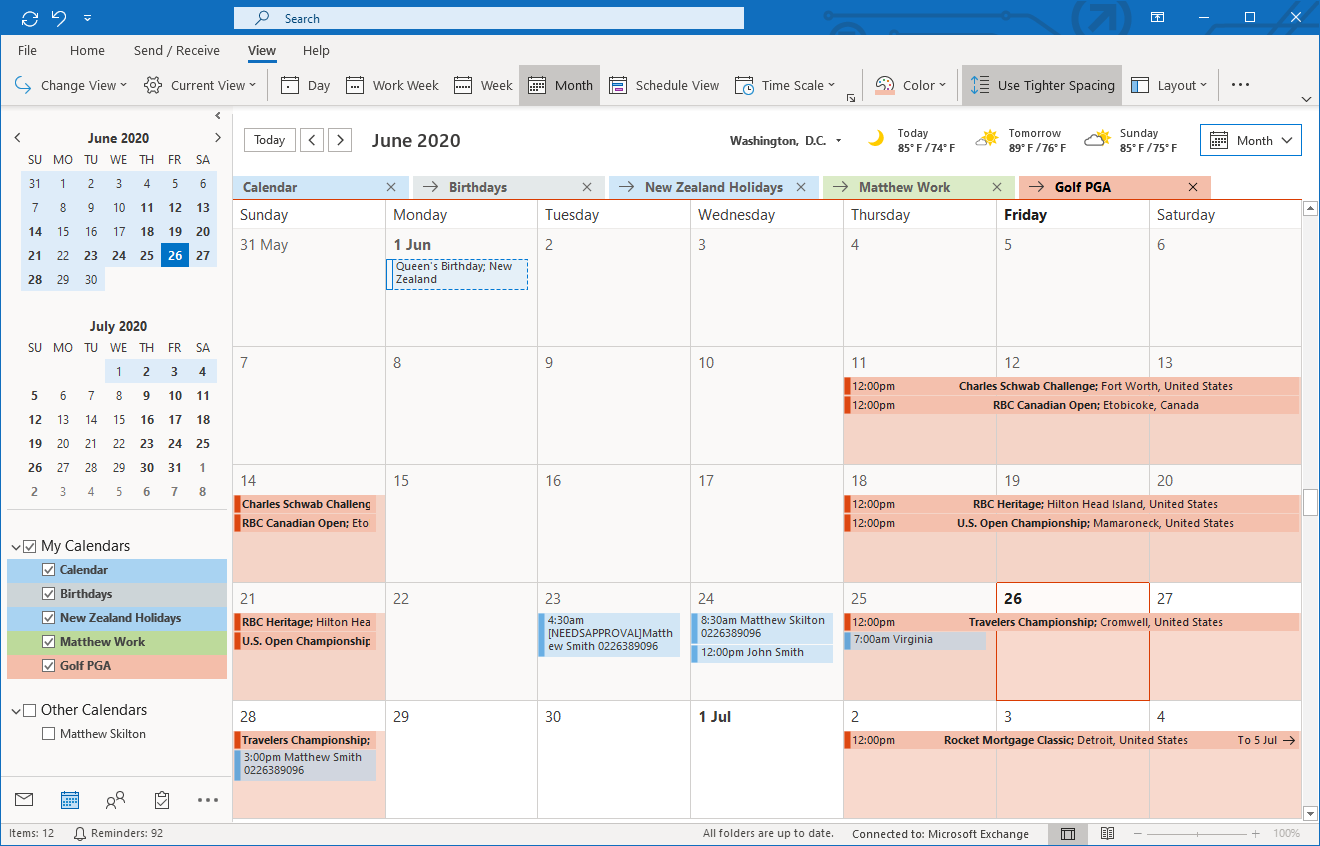The height and width of the screenshot is (846, 1320).
Task: Toggle Use Tighter Spacing
Action: coord(1042,85)
